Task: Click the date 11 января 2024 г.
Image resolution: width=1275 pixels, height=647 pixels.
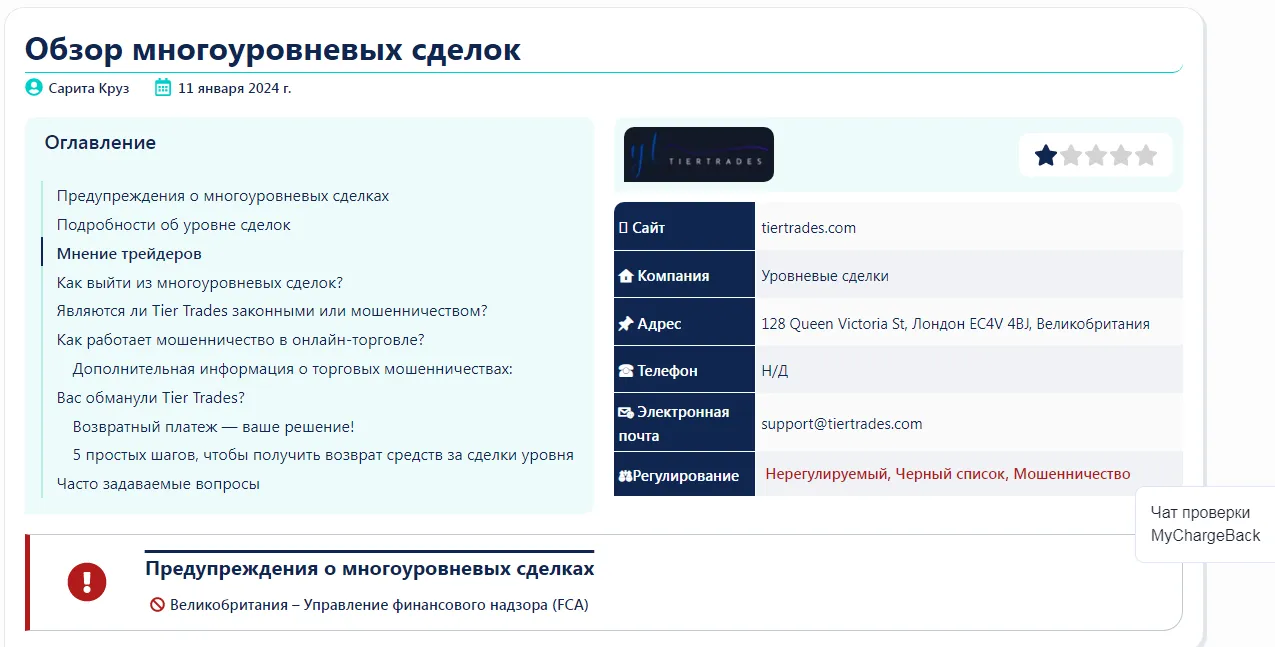Action: point(235,88)
